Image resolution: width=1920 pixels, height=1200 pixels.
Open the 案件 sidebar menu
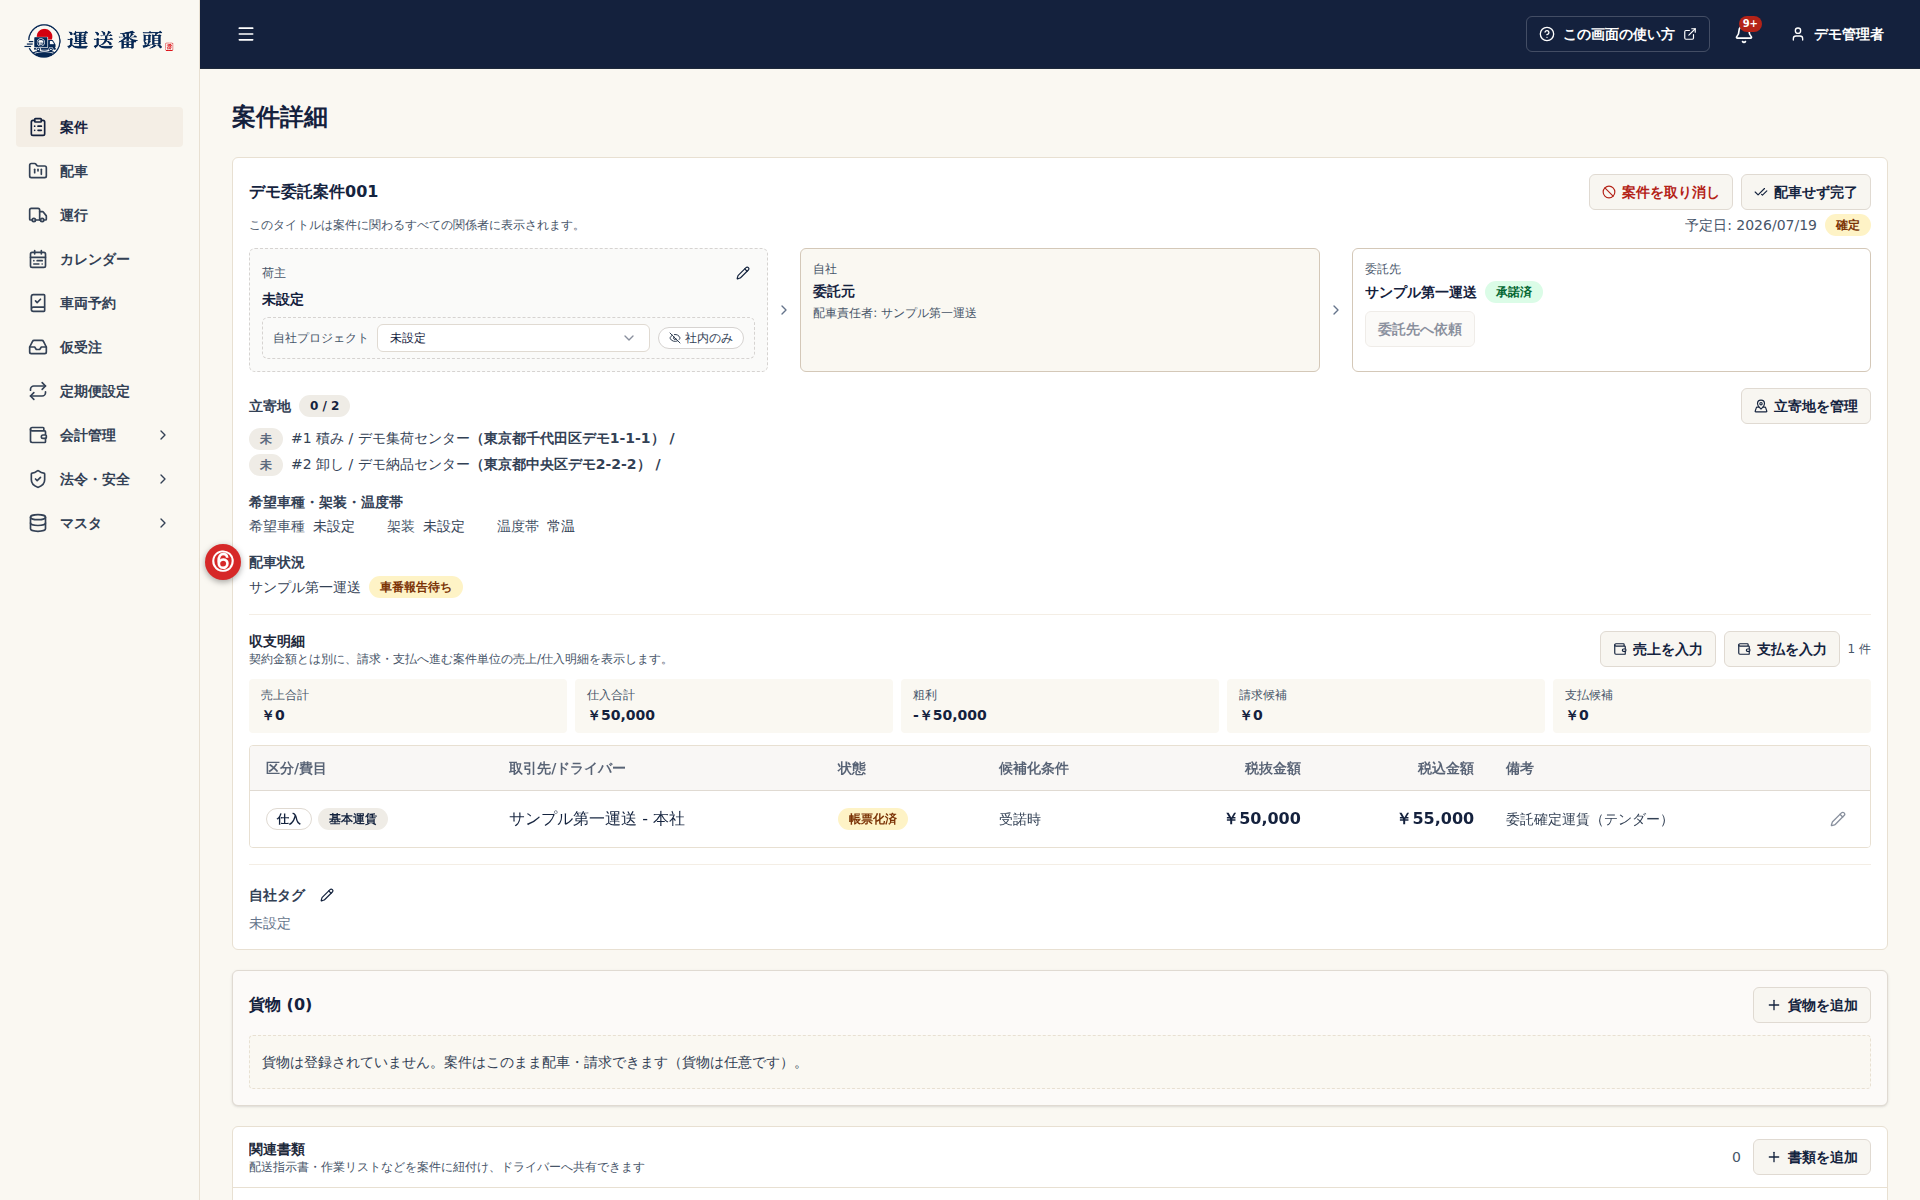(99, 127)
